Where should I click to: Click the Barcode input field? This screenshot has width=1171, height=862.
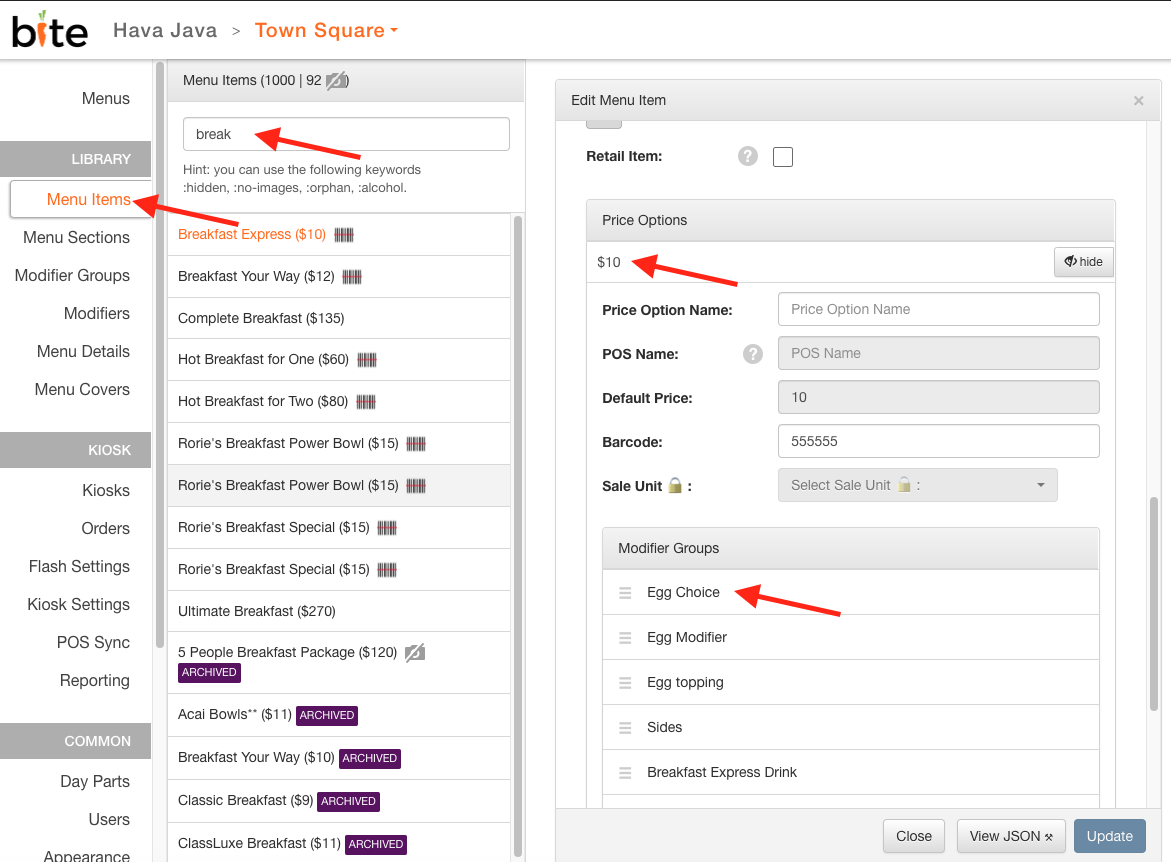pos(938,441)
